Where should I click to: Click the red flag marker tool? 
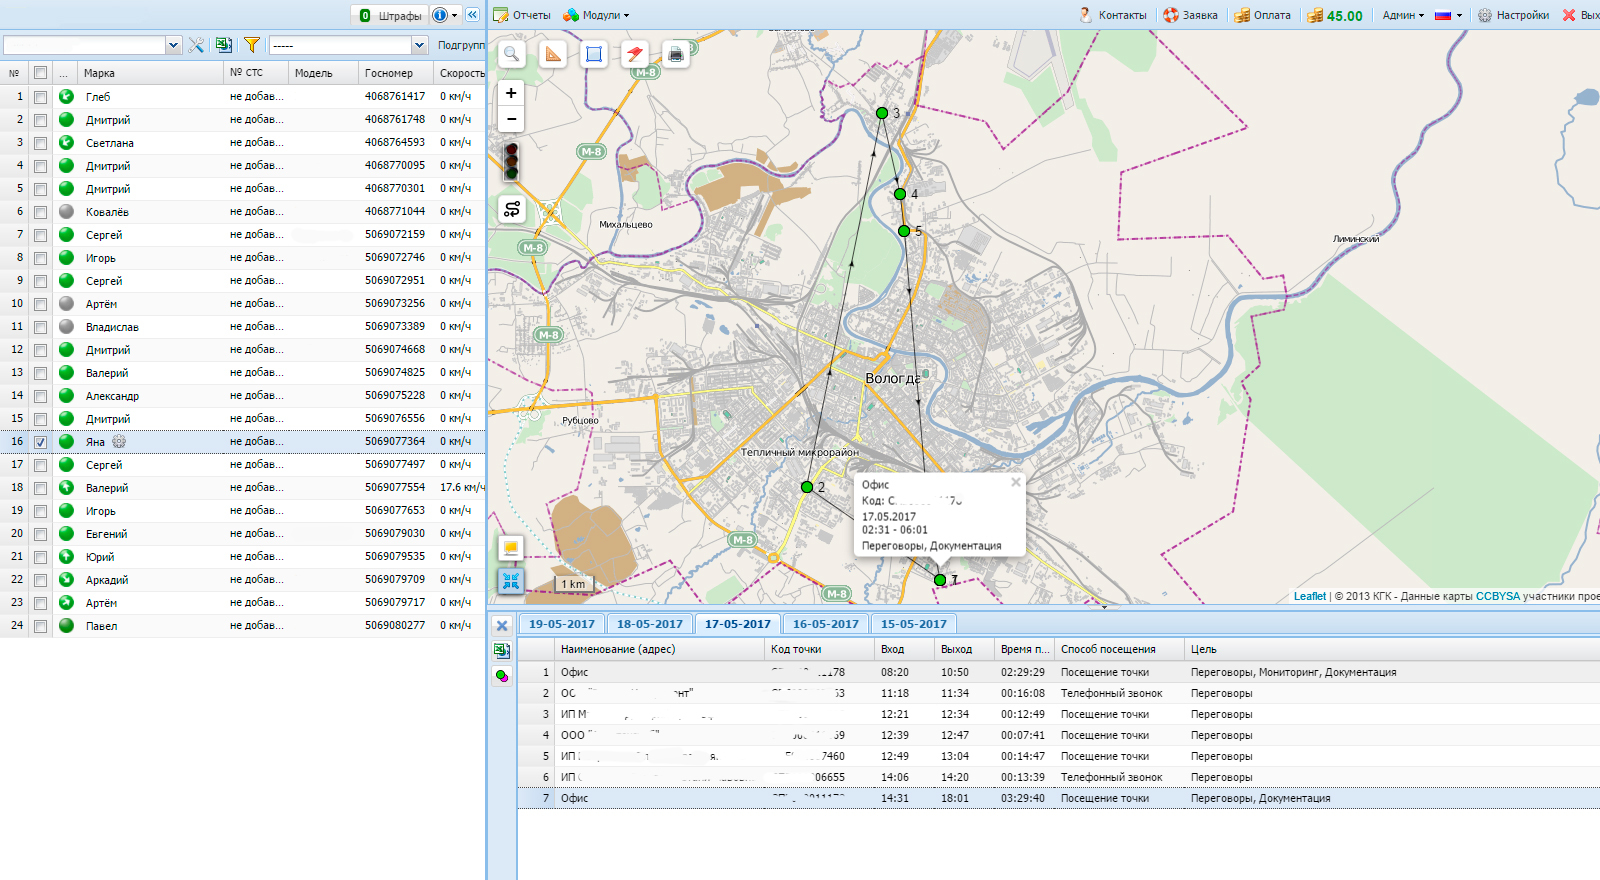click(x=635, y=54)
